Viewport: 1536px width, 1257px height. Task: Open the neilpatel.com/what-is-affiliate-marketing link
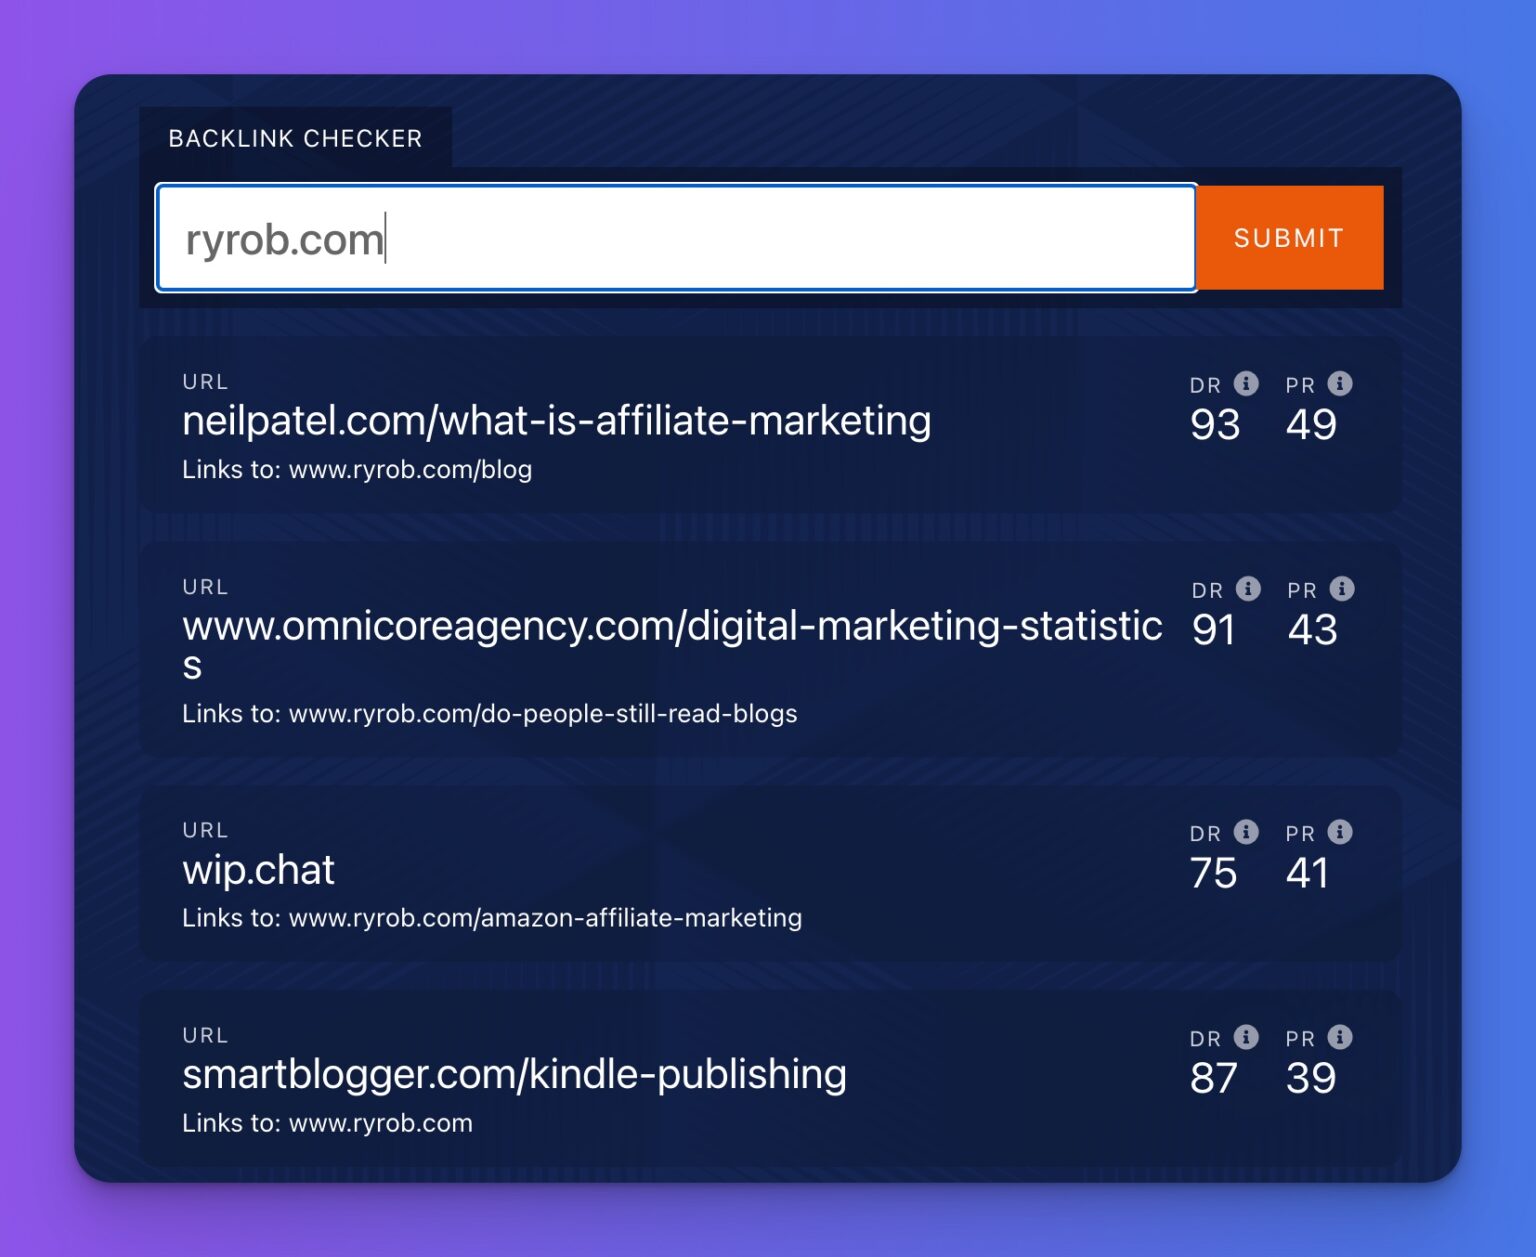(556, 420)
